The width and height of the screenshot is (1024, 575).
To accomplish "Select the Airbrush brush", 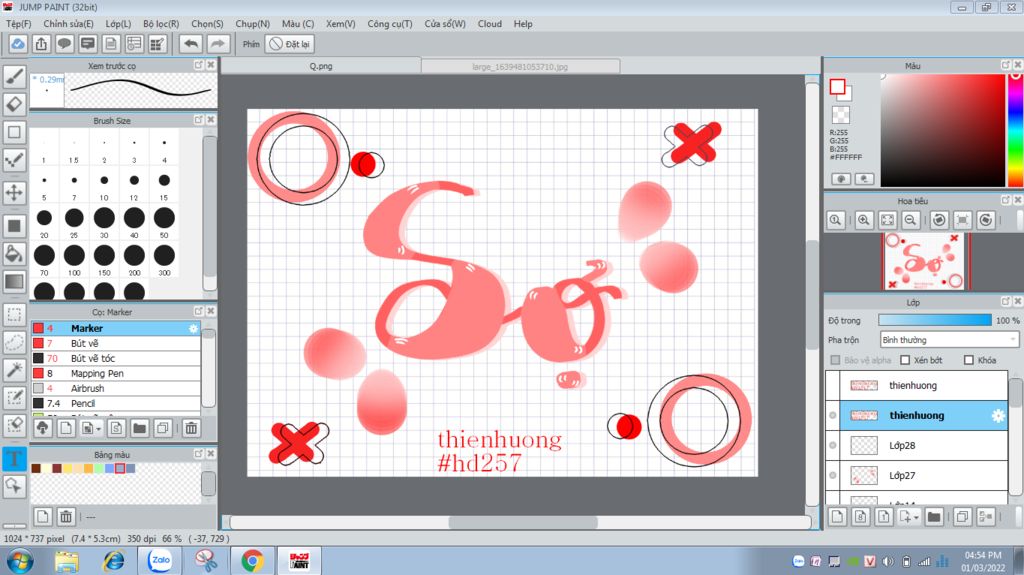I will 116,388.
